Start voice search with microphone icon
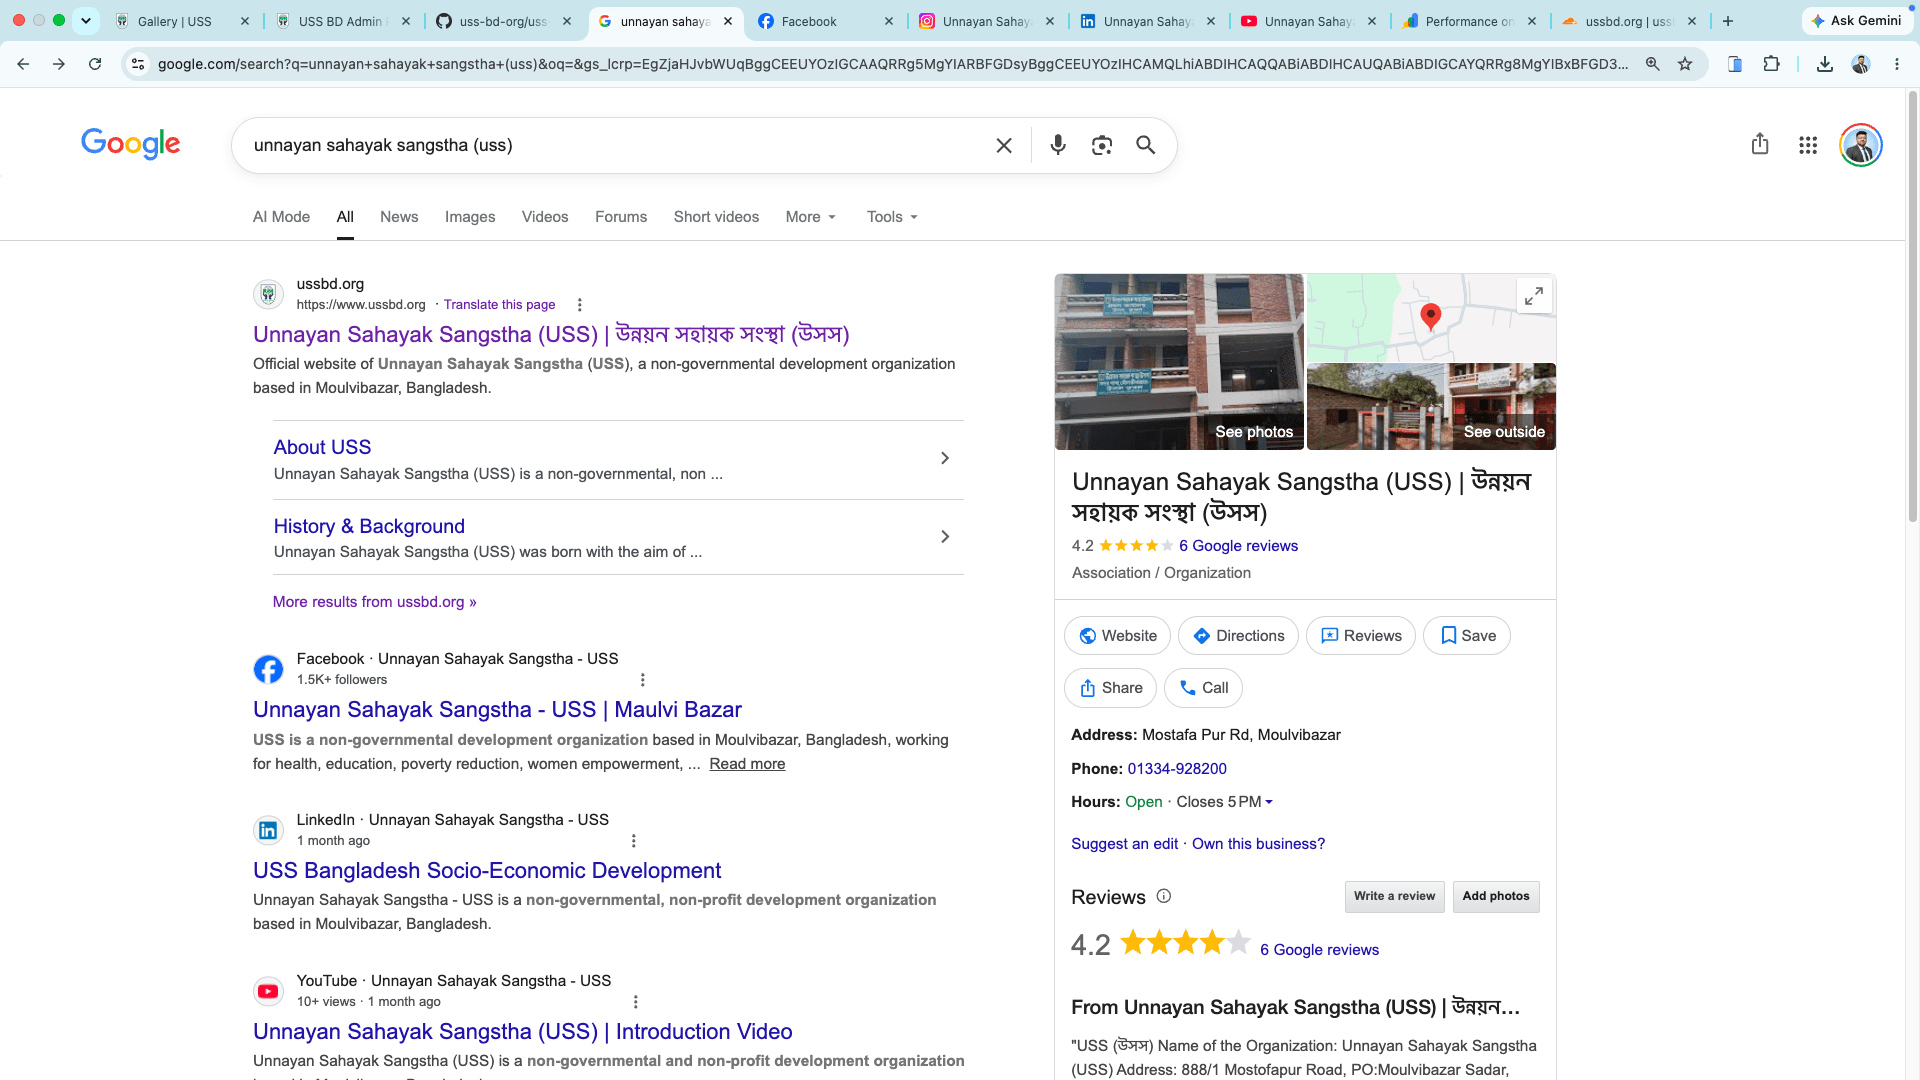This screenshot has height=1080, width=1920. point(1058,146)
